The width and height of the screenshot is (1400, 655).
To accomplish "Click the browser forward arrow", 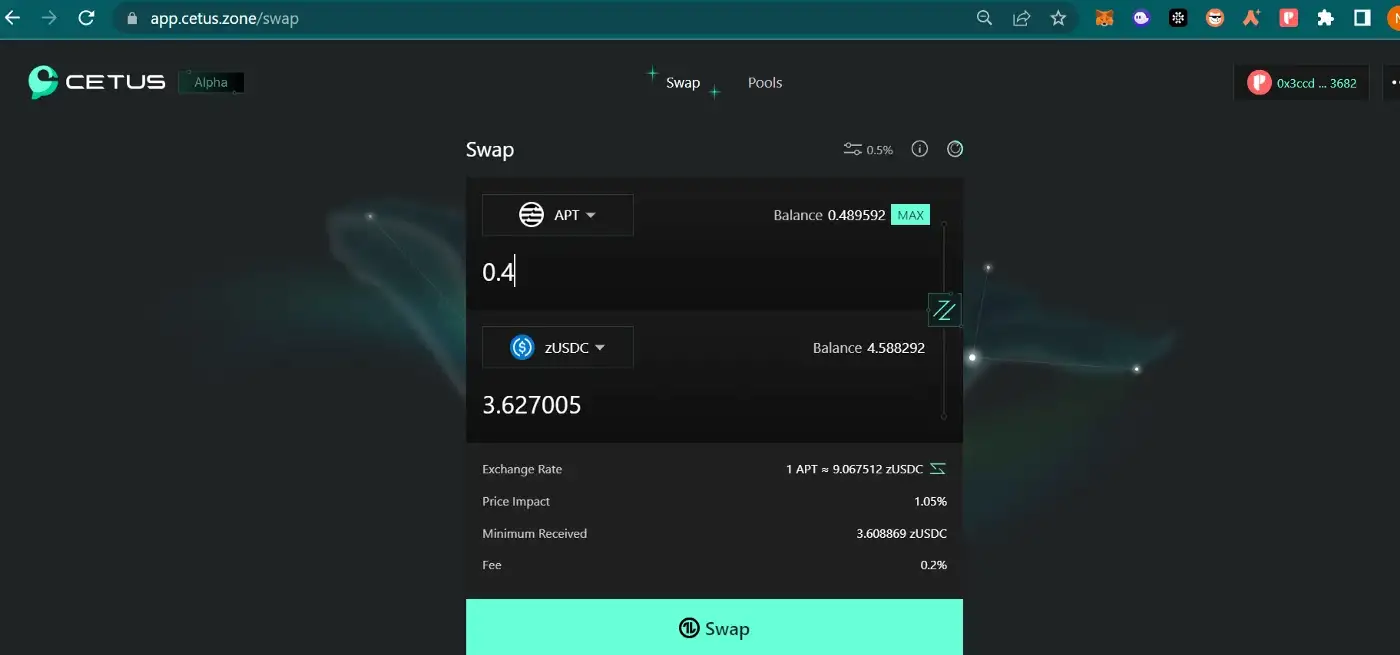I will pos(49,18).
